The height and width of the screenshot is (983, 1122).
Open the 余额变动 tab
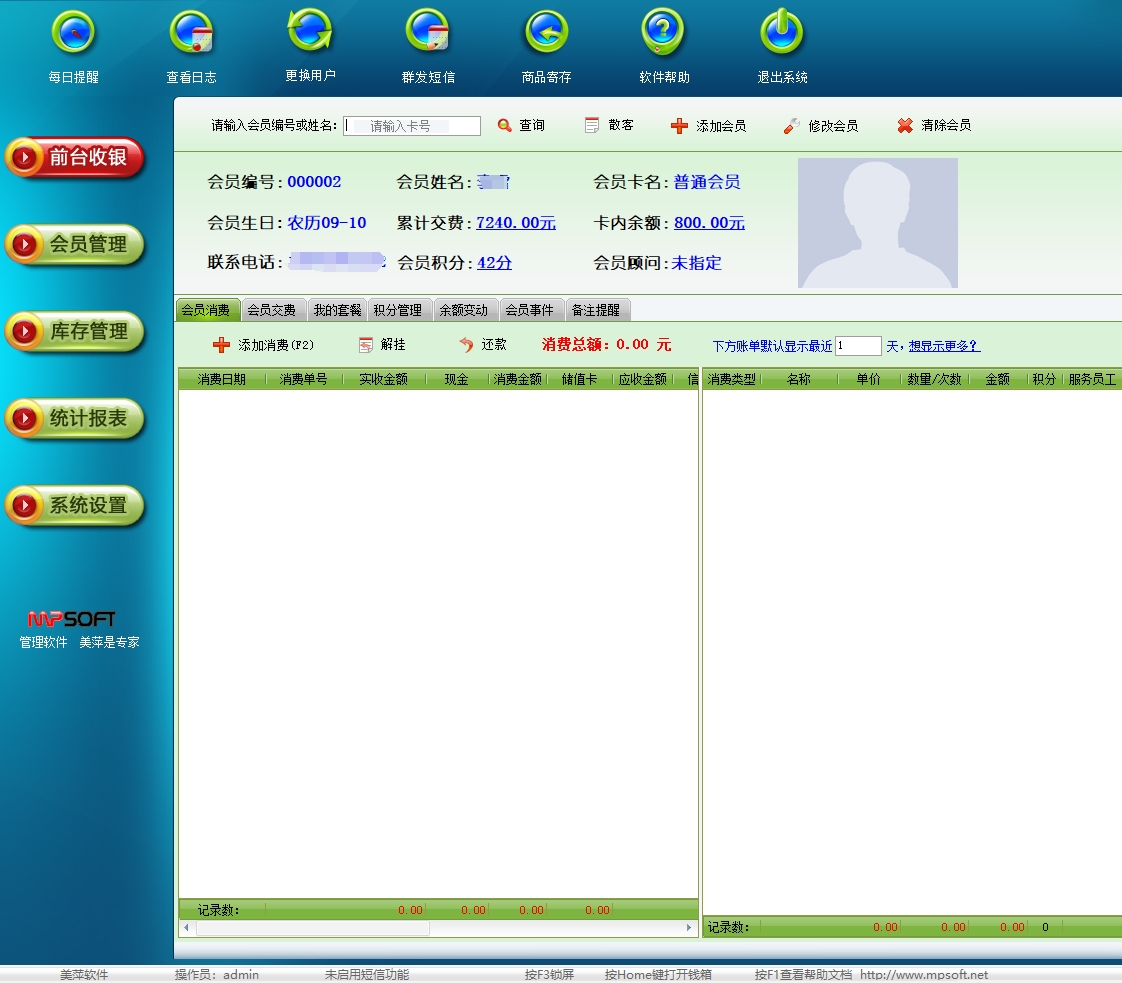(x=463, y=311)
